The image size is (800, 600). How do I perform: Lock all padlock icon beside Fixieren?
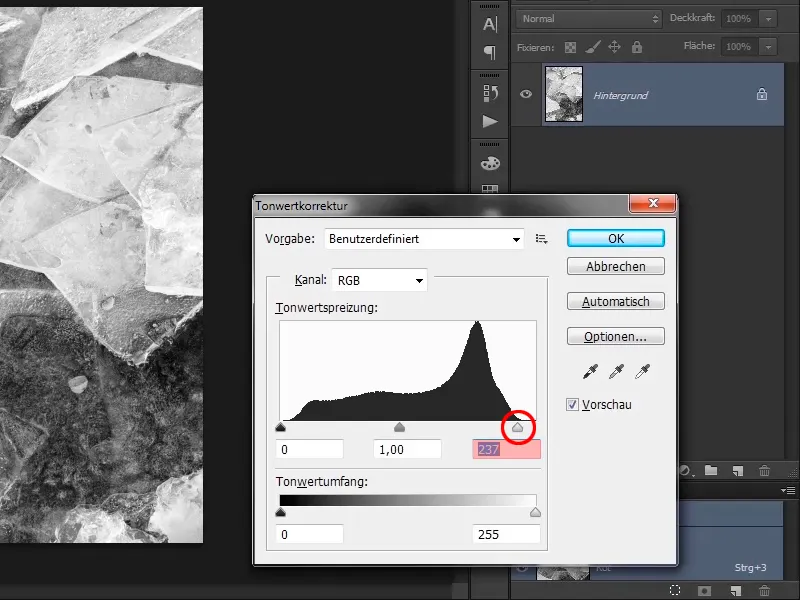[637, 47]
